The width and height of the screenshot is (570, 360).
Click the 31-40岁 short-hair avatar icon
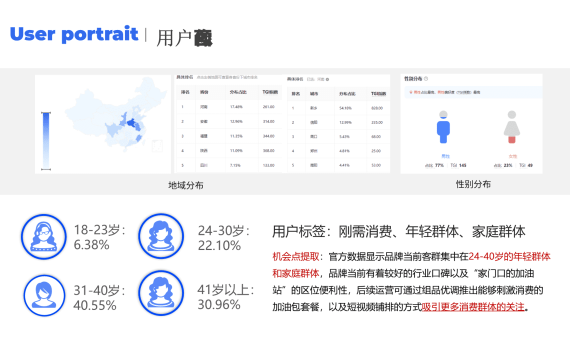(44, 295)
